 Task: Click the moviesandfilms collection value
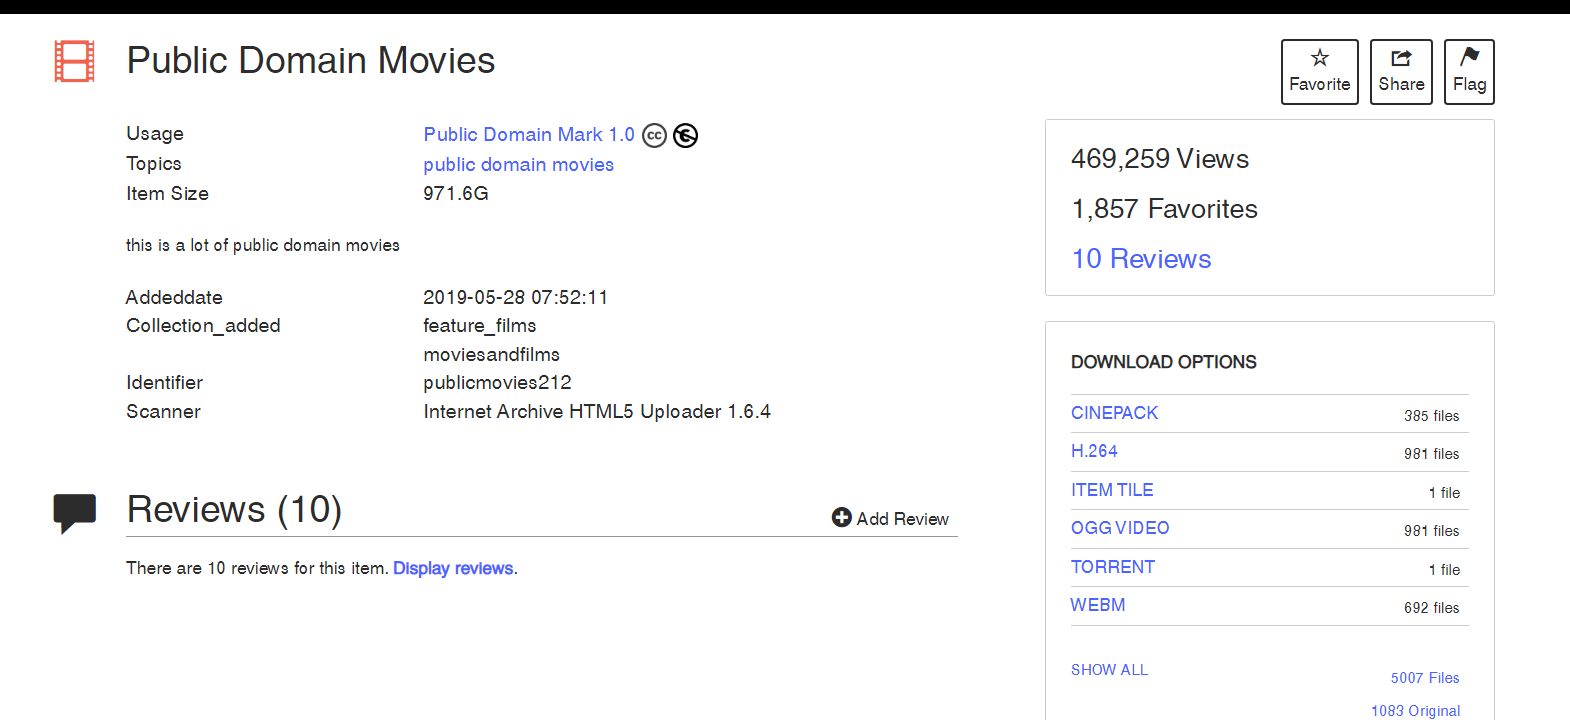pyautogui.click(x=491, y=355)
